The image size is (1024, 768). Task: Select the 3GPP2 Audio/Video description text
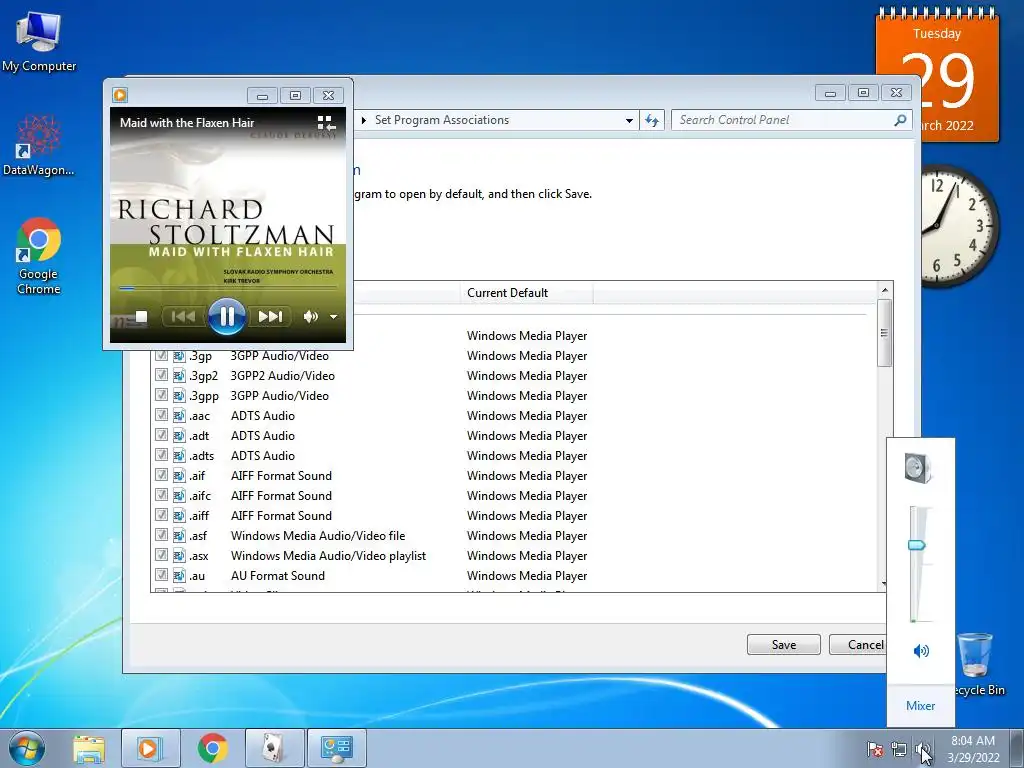[x=283, y=376]
